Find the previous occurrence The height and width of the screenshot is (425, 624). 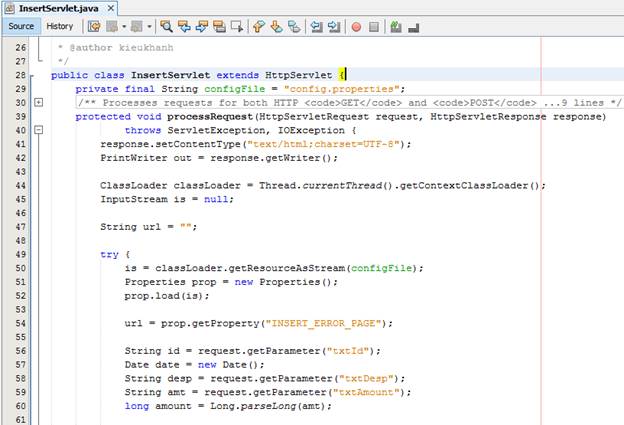point(184,27)
